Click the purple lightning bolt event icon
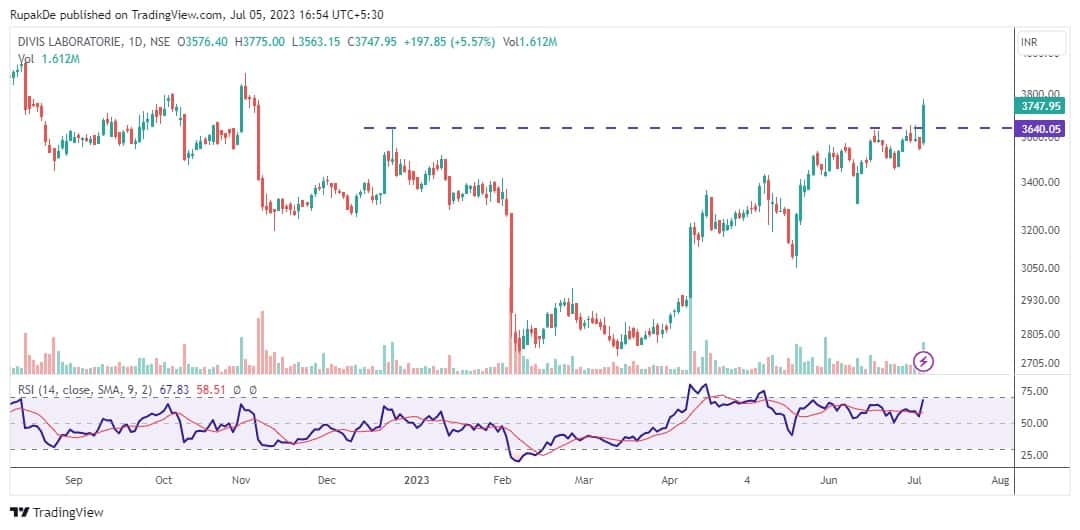Viewport: 1080px width, 530px height. pyautogui.click(x=925, y=360)
